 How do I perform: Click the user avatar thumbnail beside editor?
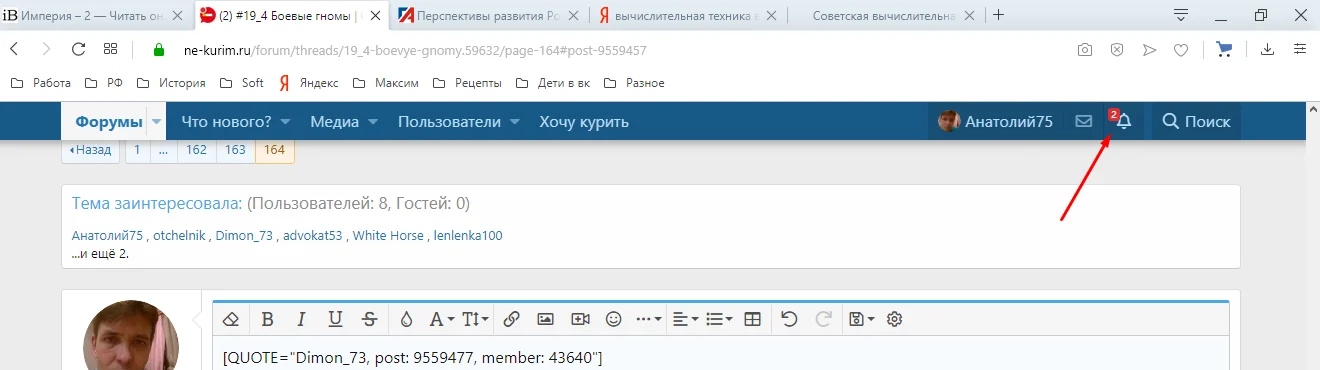pos(131,335)
